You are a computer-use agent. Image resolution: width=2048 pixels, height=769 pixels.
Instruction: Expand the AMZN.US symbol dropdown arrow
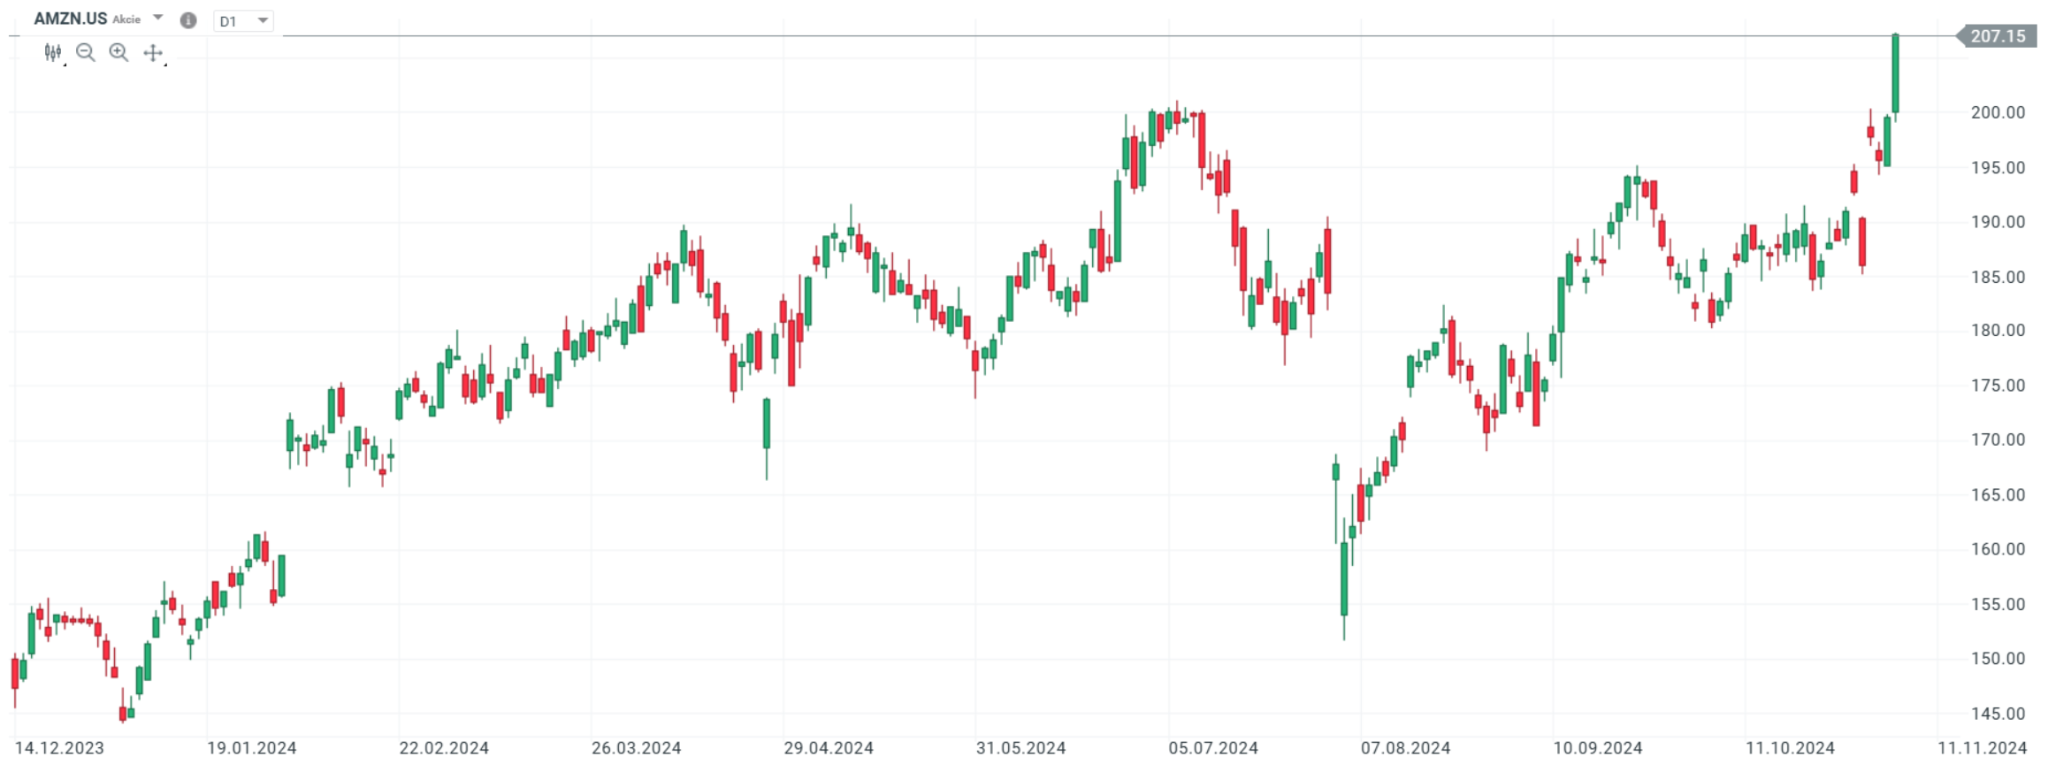tap(158, 18)
